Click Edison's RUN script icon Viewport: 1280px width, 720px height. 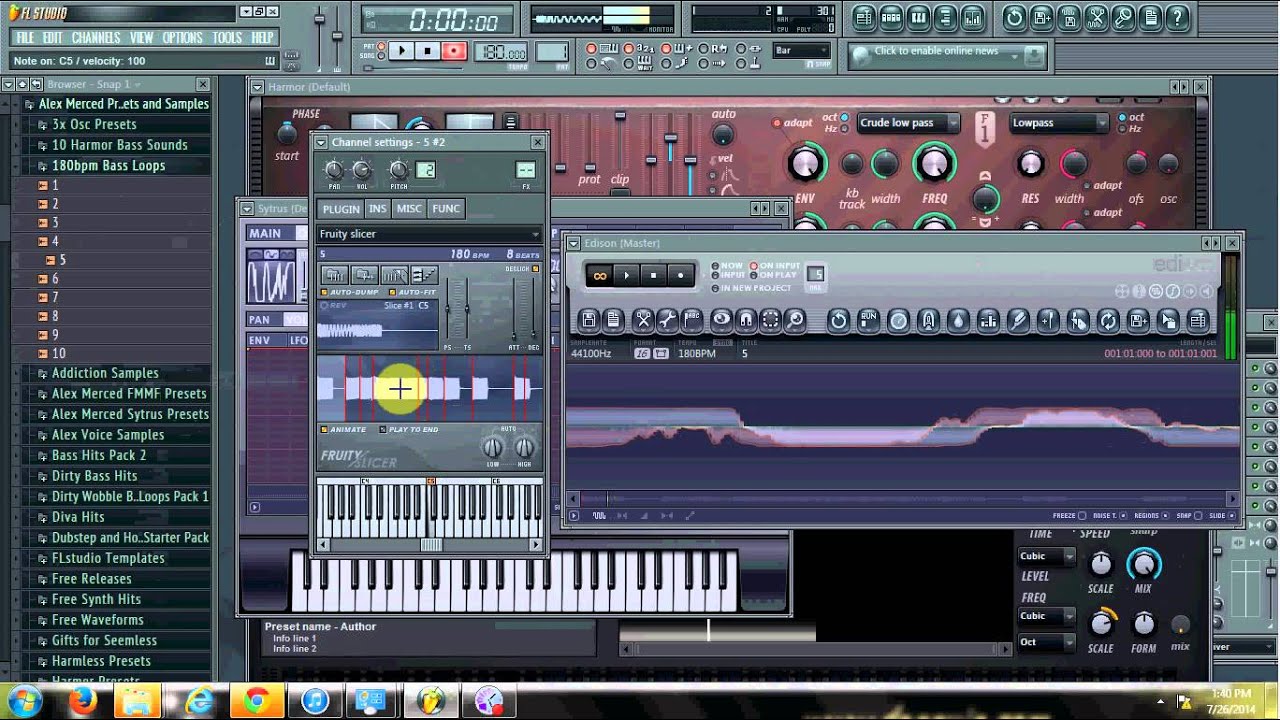(x=869, y=320)
